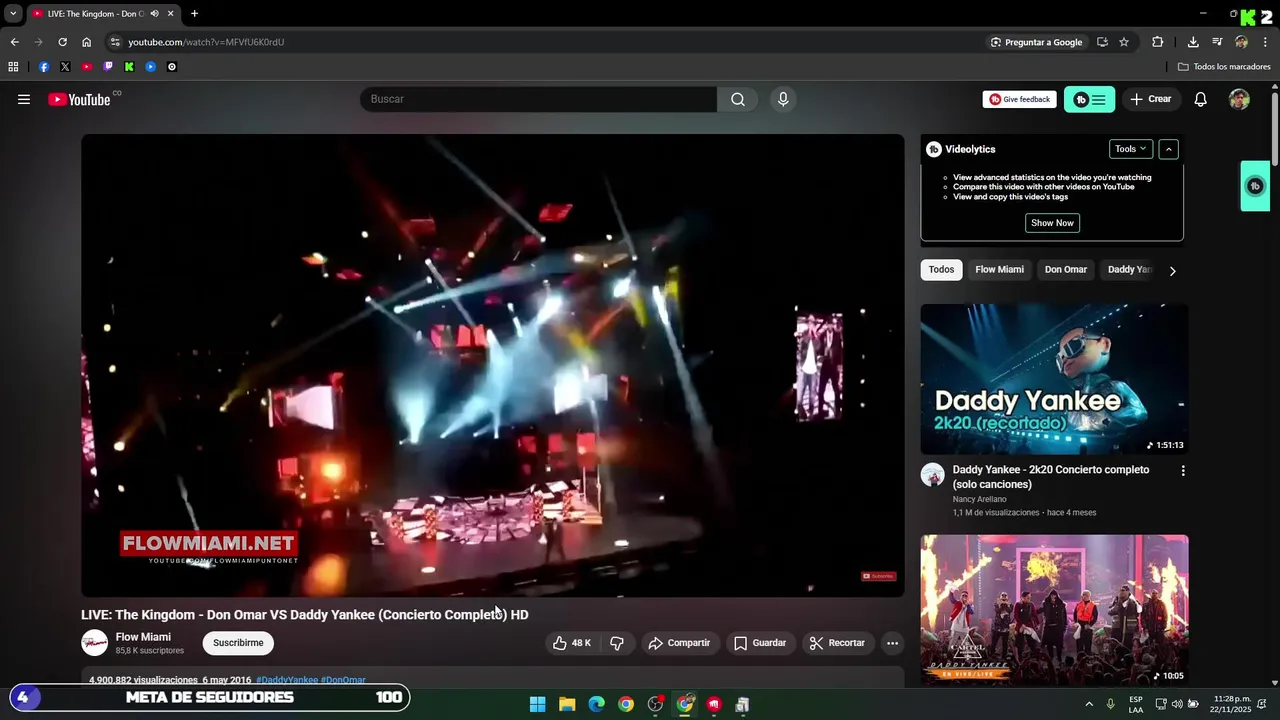1280x720 pixels.
Task: Select the Don Omar filter chip
Action: pyautogui.click(x=1065, y=270)
